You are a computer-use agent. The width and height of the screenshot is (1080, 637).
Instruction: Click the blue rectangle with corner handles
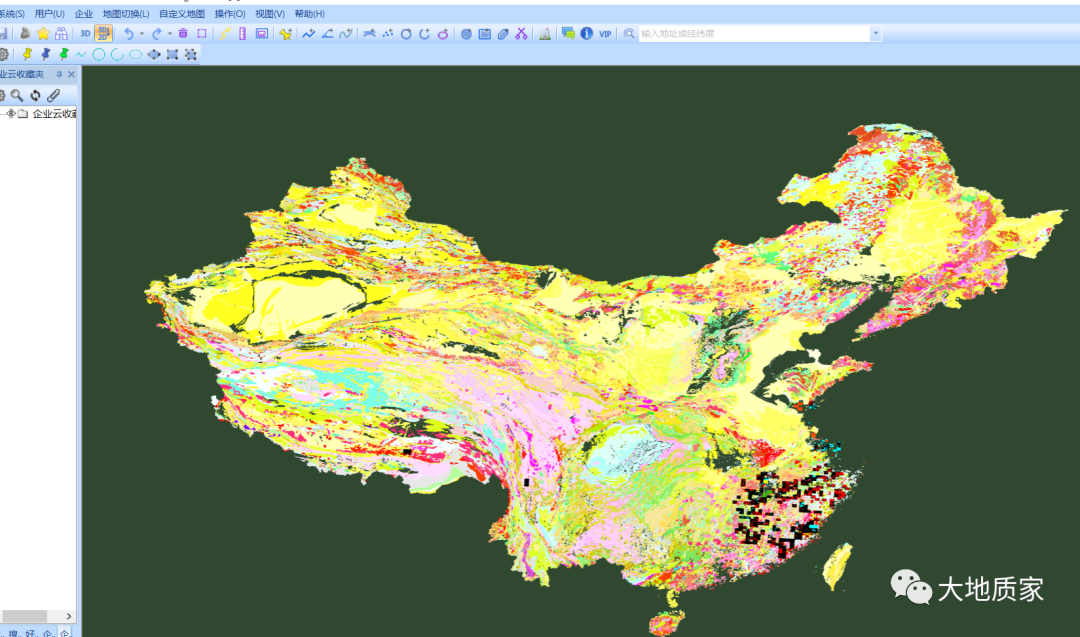(x=172, y=54)
